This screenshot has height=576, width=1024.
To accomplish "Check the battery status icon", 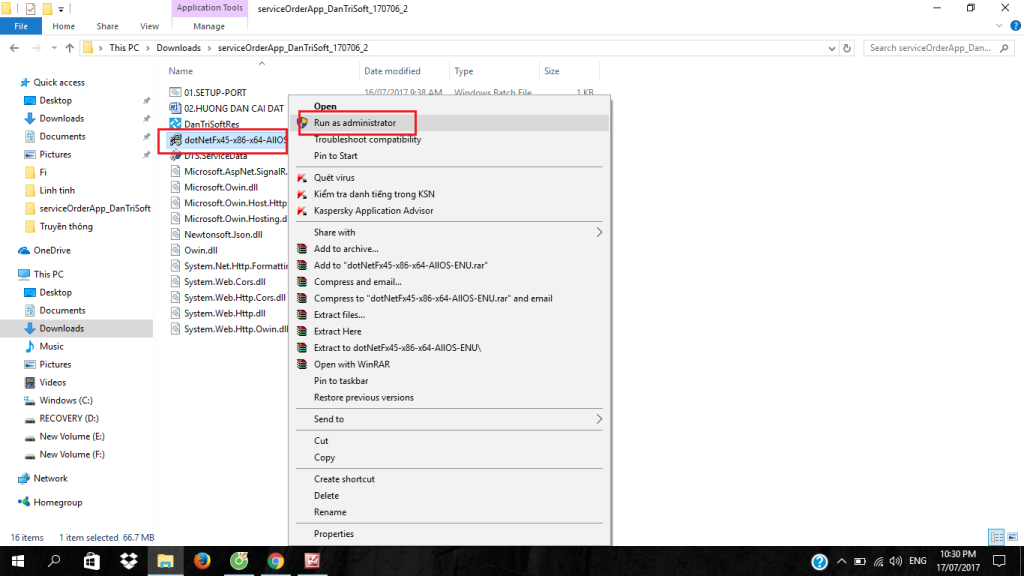I will [860, 561].
